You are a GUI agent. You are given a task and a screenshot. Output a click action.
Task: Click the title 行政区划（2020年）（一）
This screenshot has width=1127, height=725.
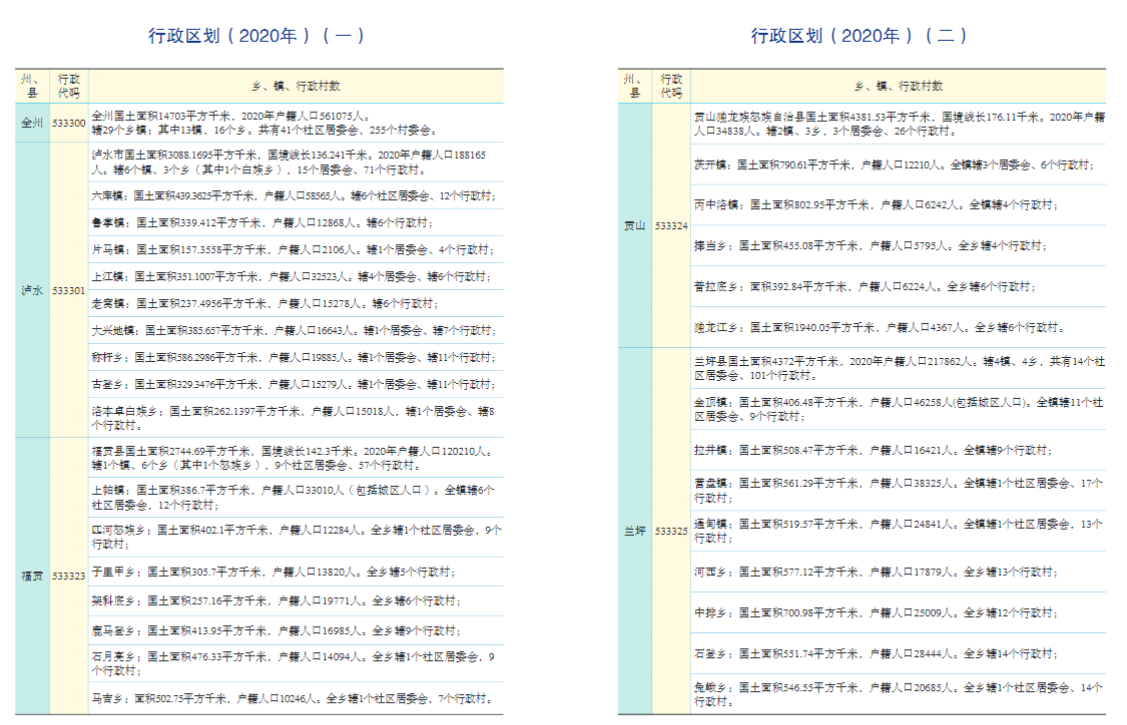point(257,36)
